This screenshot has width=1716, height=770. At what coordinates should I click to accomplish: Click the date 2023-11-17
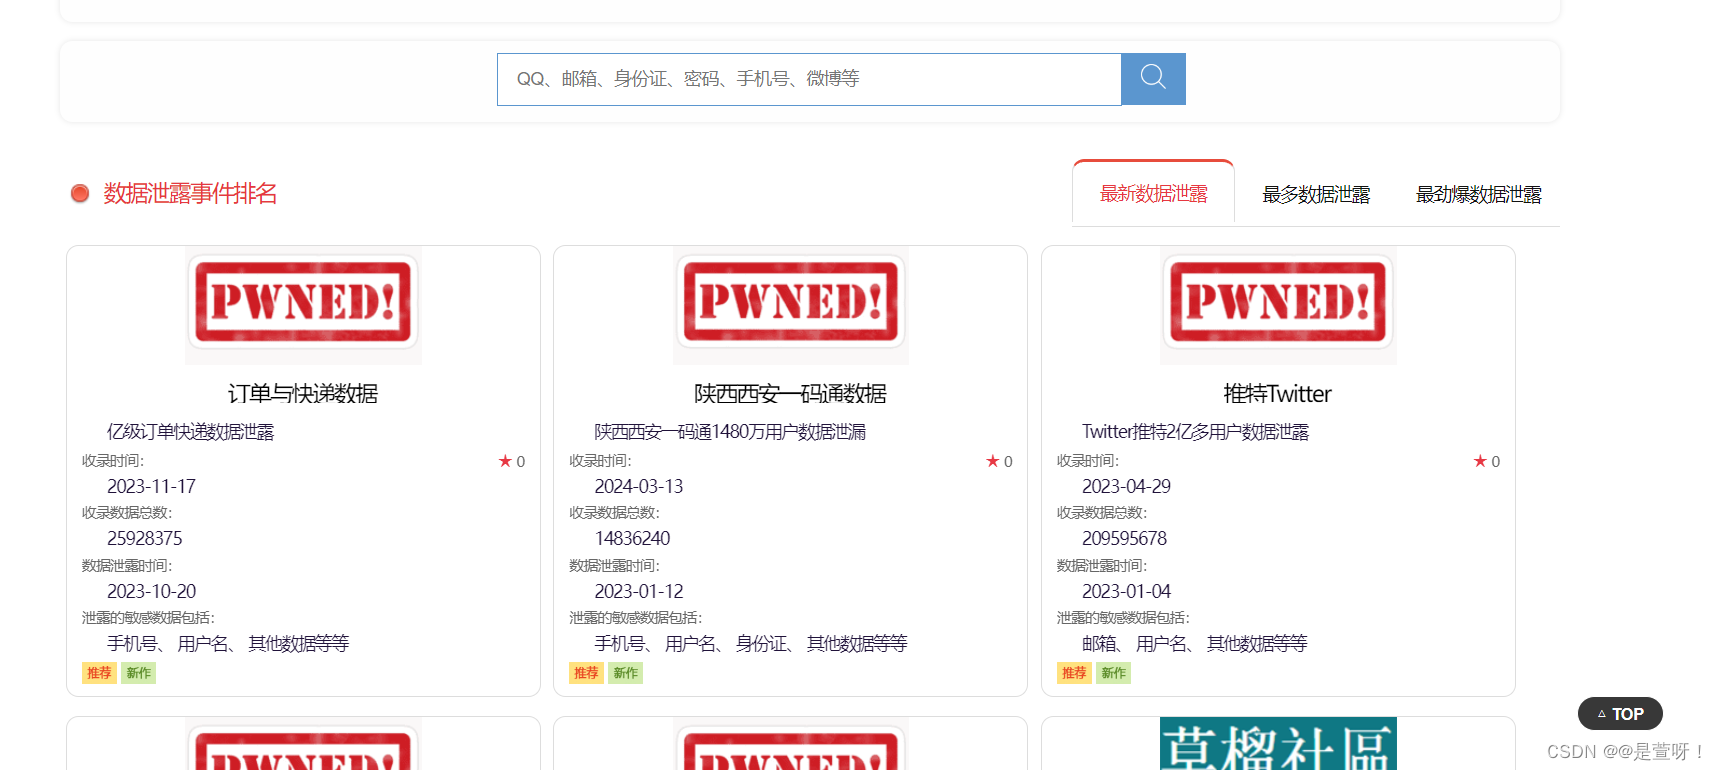click(x=151, y=486)
